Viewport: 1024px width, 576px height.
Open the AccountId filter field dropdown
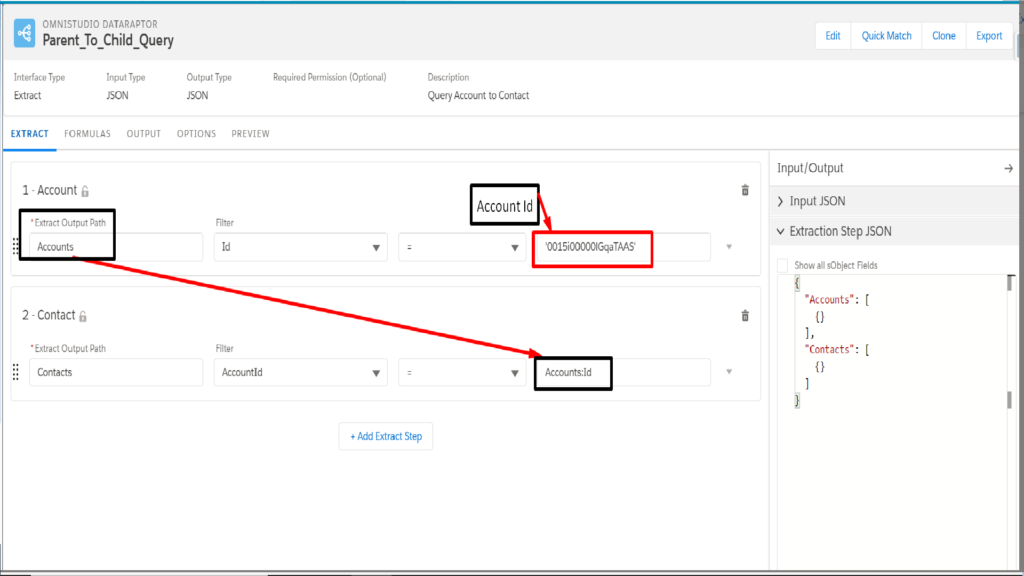300,372
